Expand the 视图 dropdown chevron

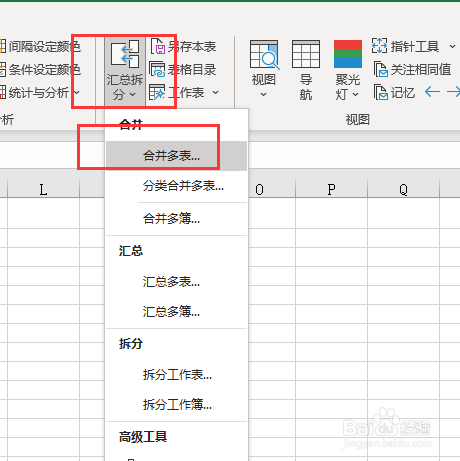pyautogui.click(x=263, y=95)
